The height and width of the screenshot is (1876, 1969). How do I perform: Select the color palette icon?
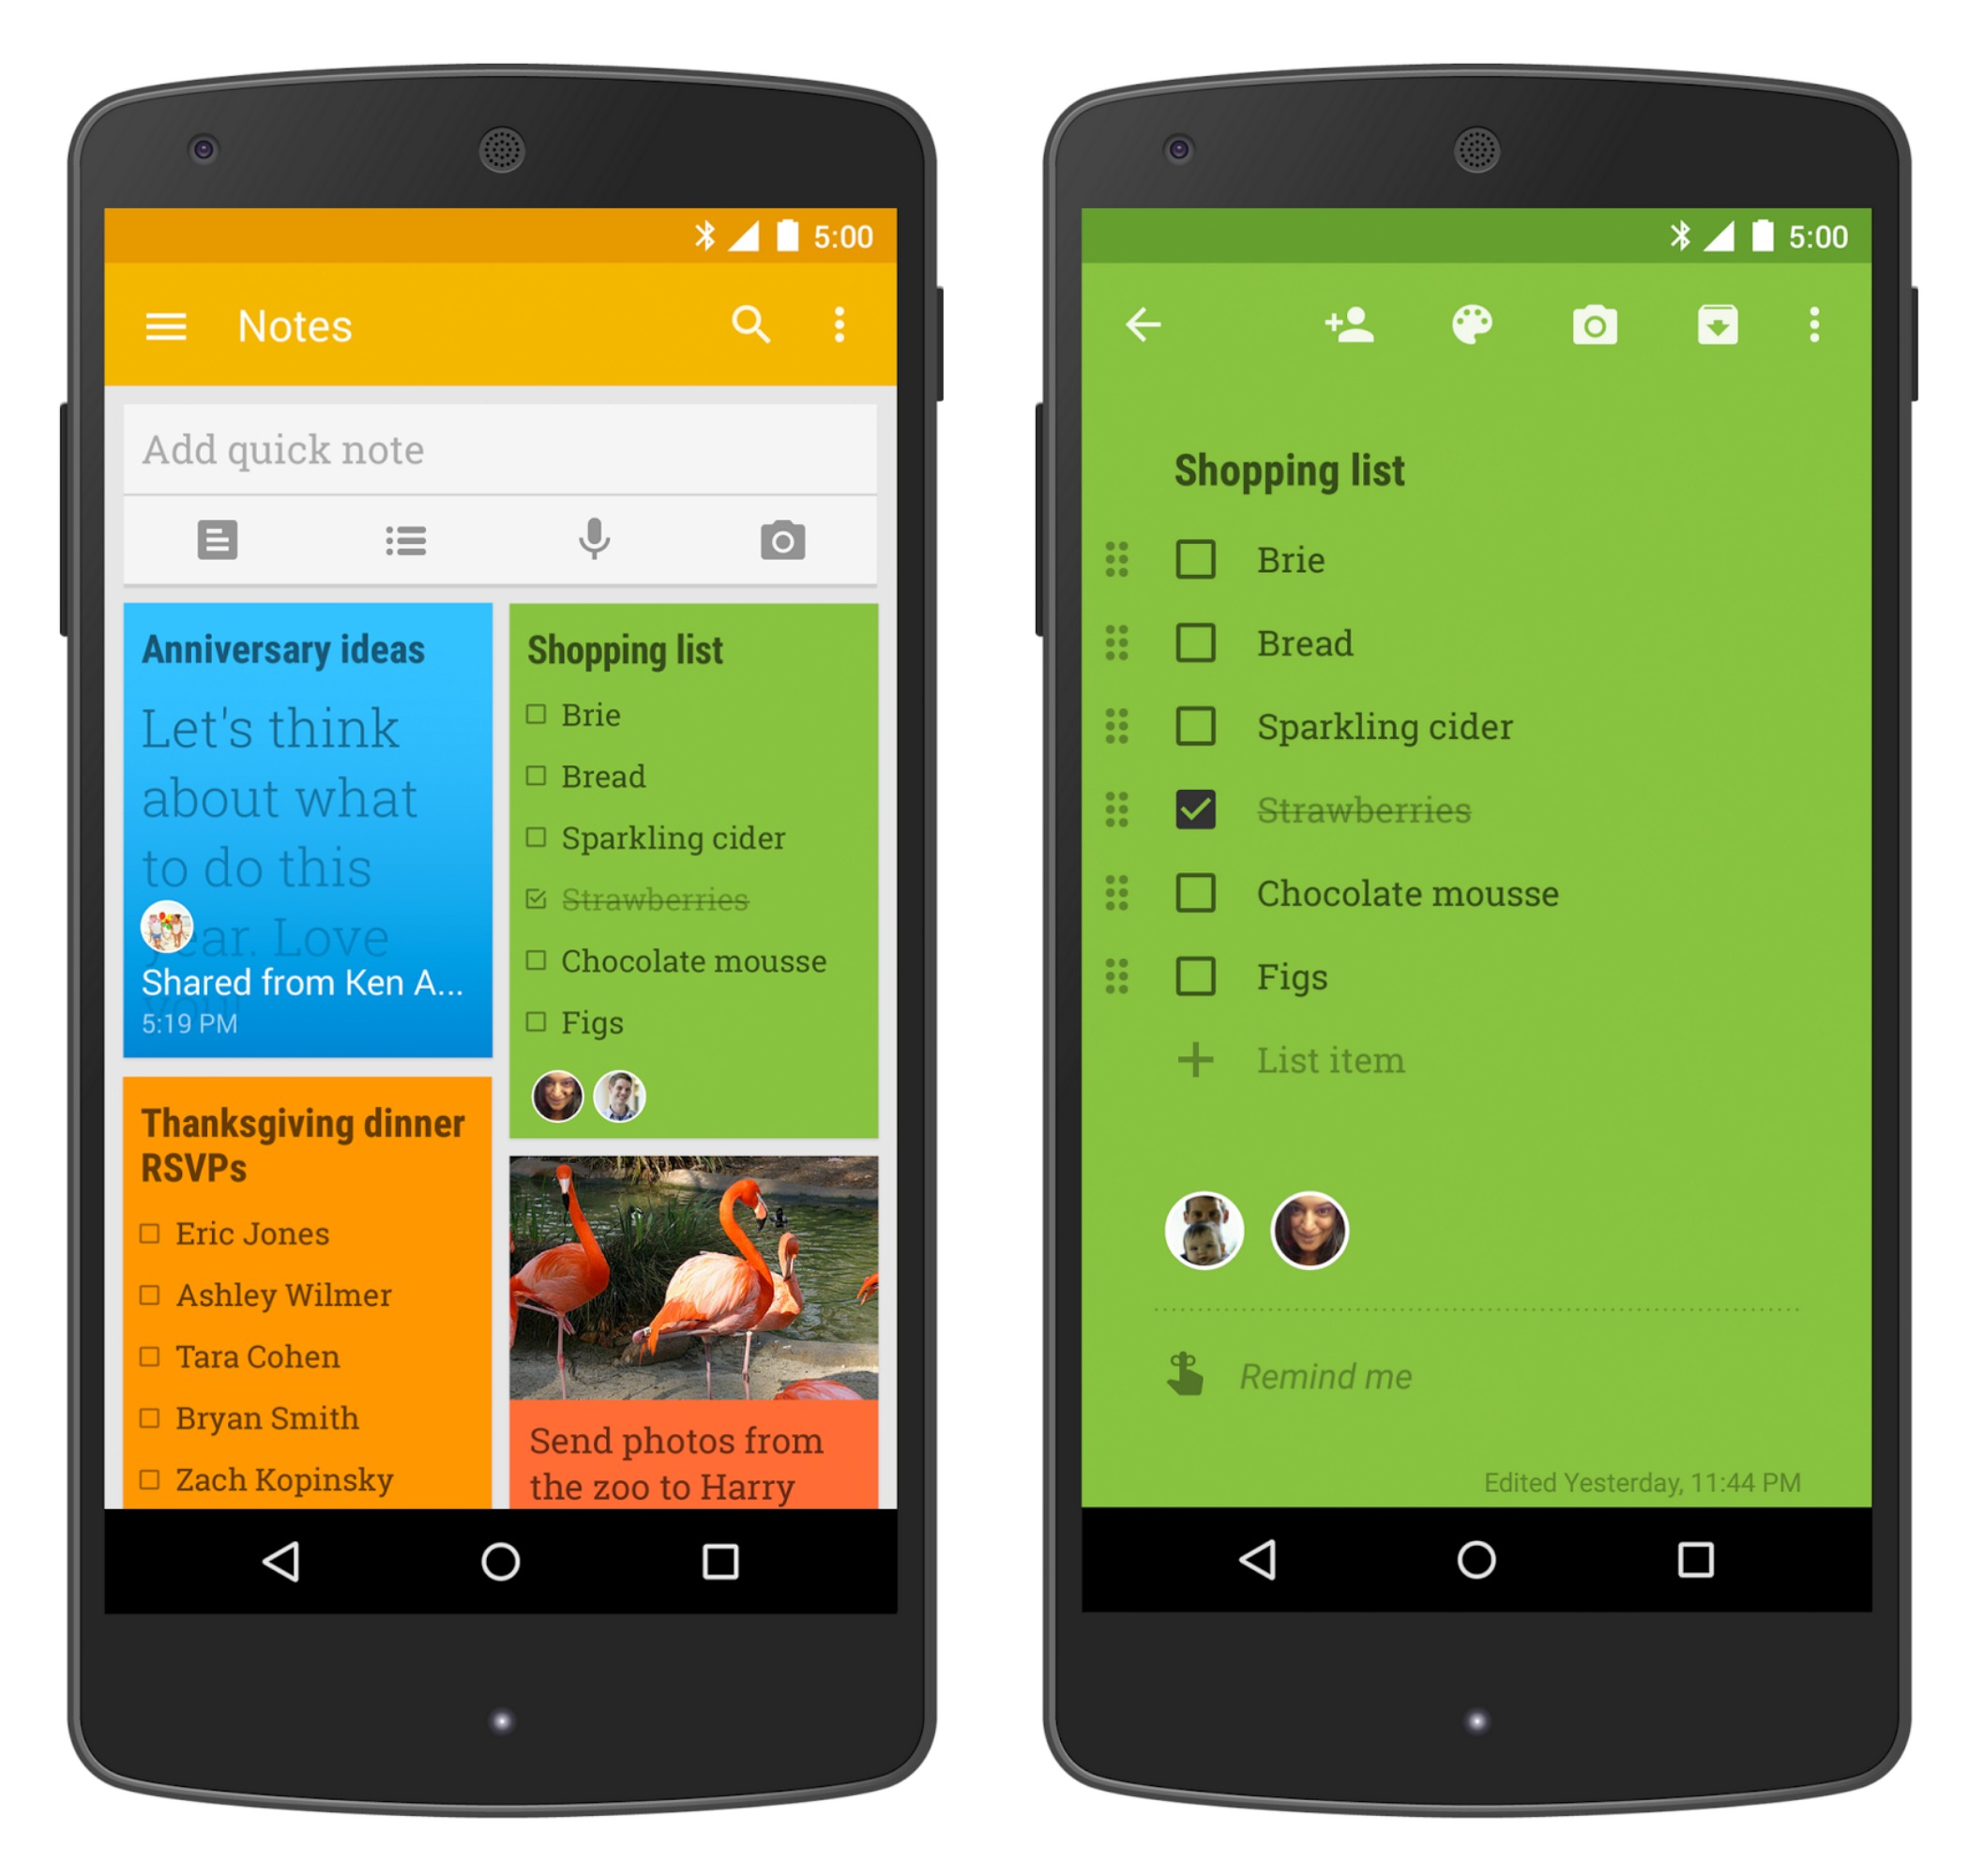click(x=1475, y=324)
